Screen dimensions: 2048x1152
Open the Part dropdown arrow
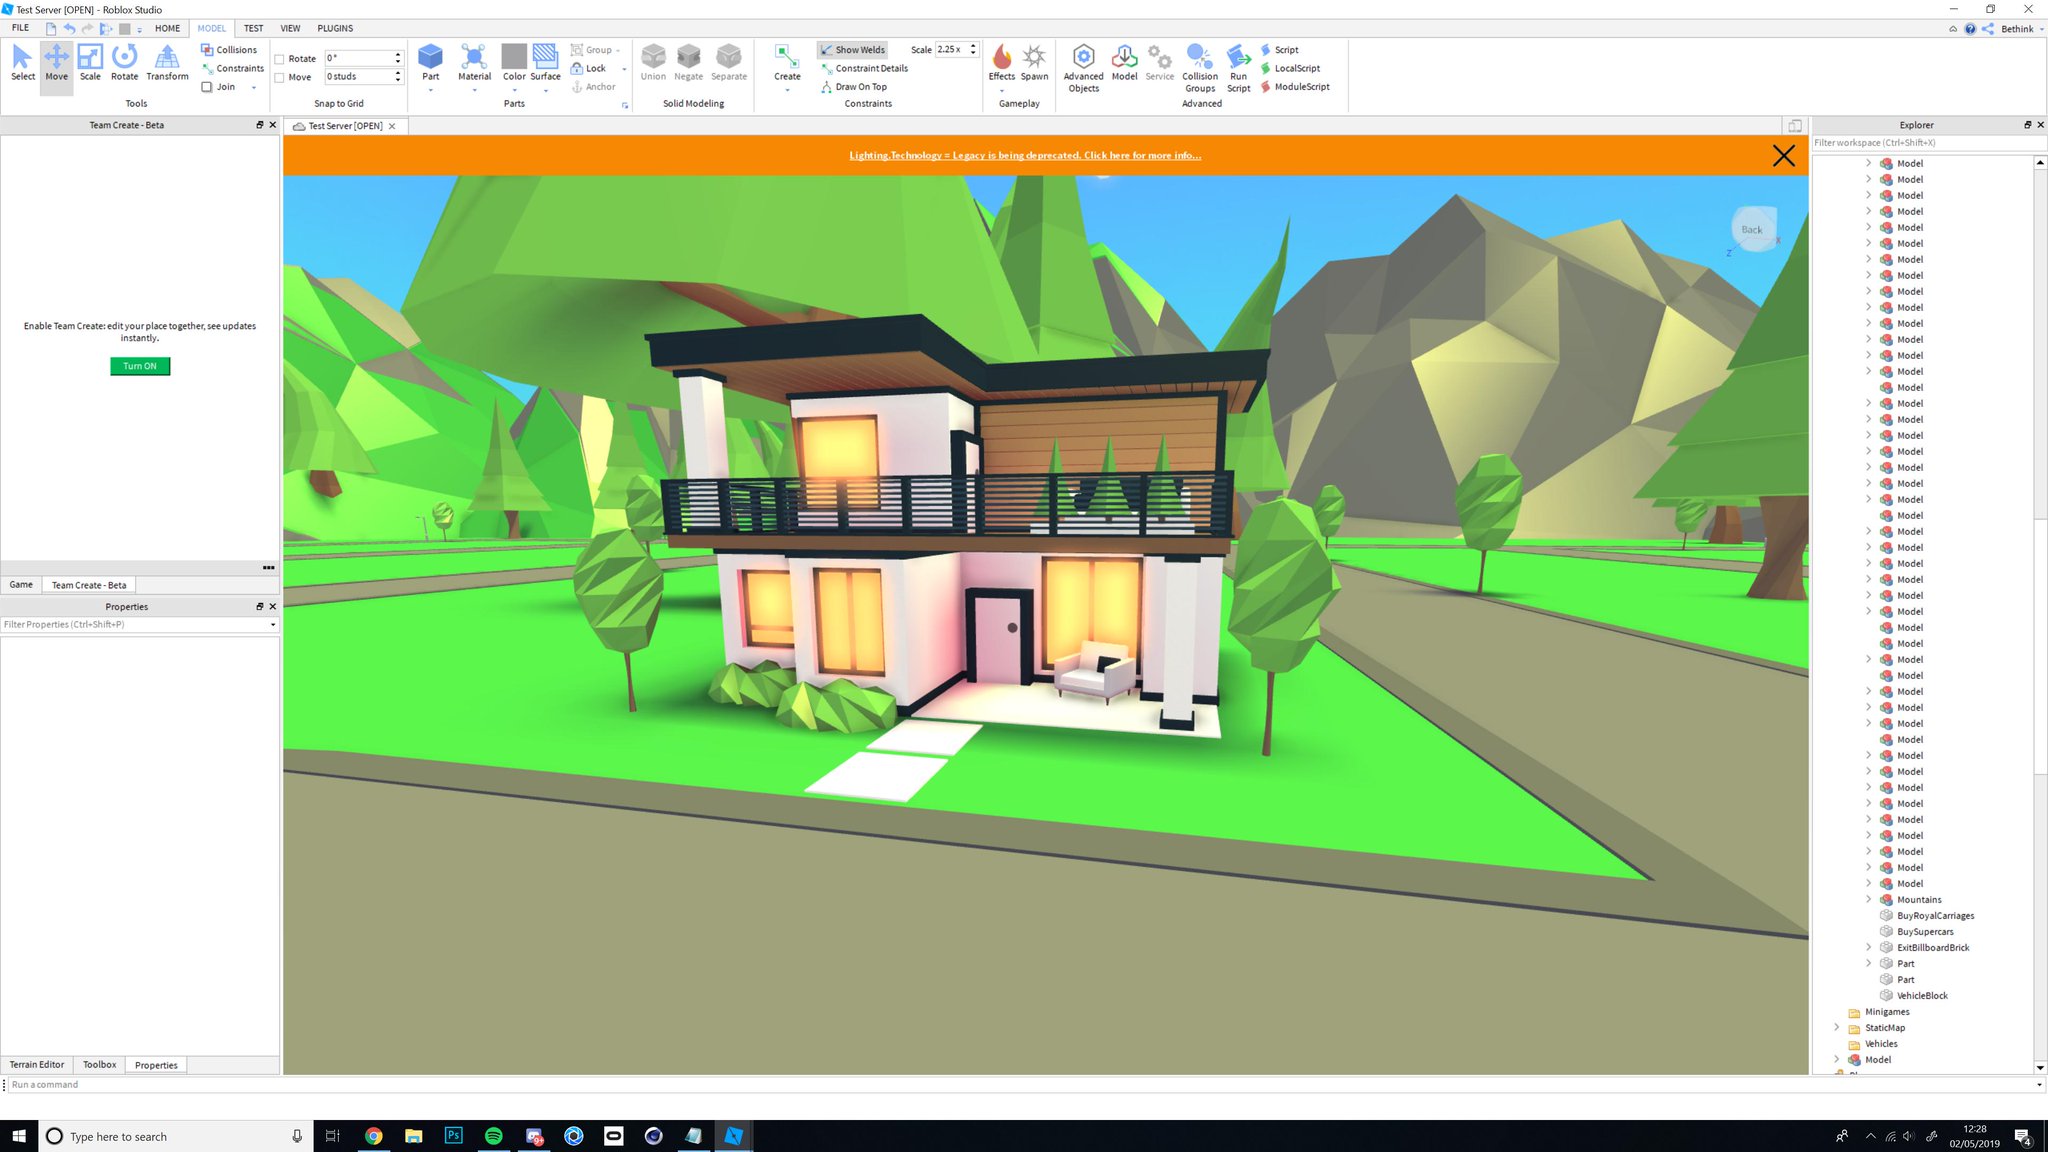coord(430,91)
